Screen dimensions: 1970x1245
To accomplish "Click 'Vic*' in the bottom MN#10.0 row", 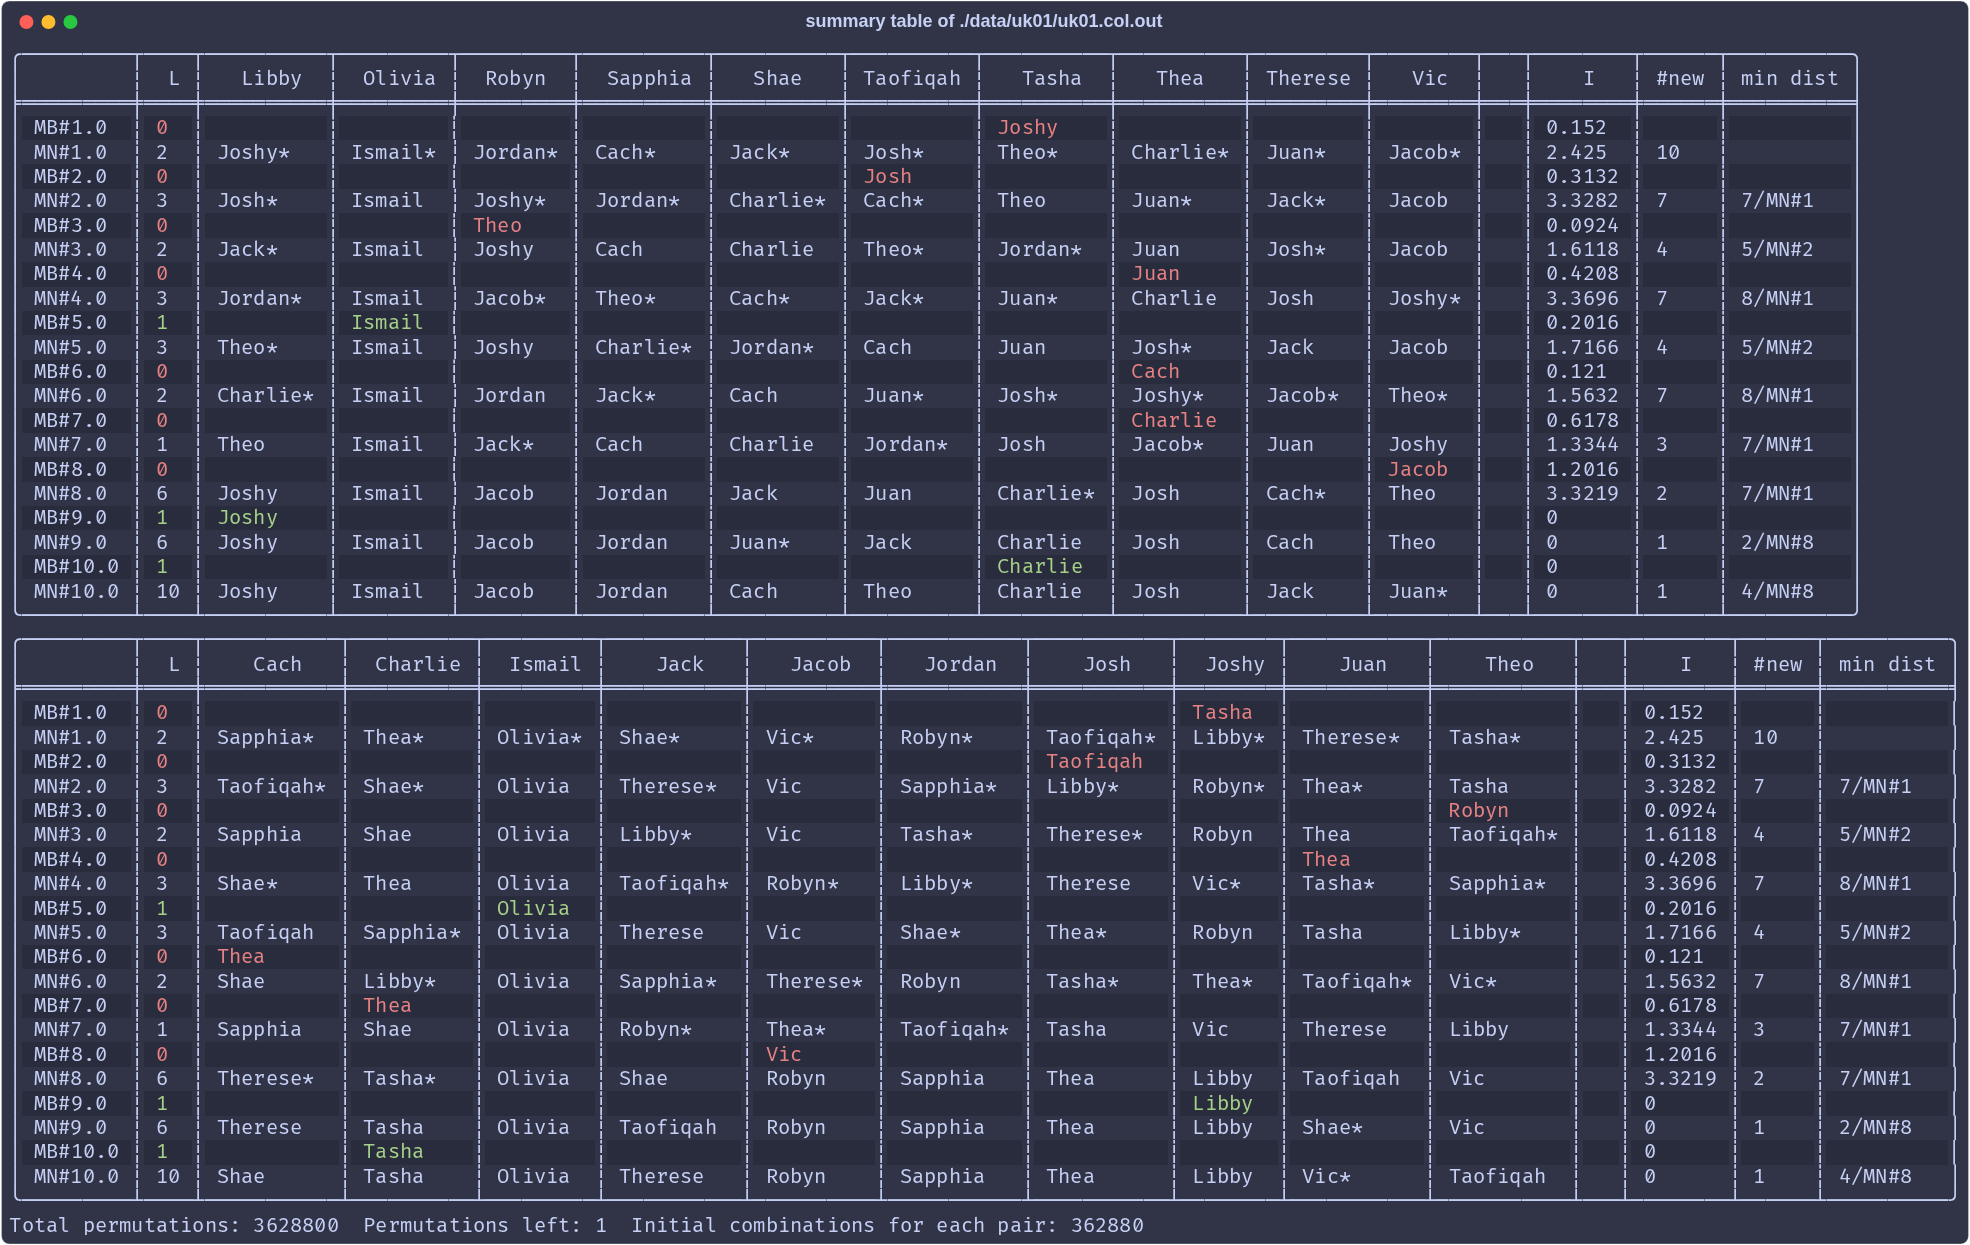I will [1326, 1176].
